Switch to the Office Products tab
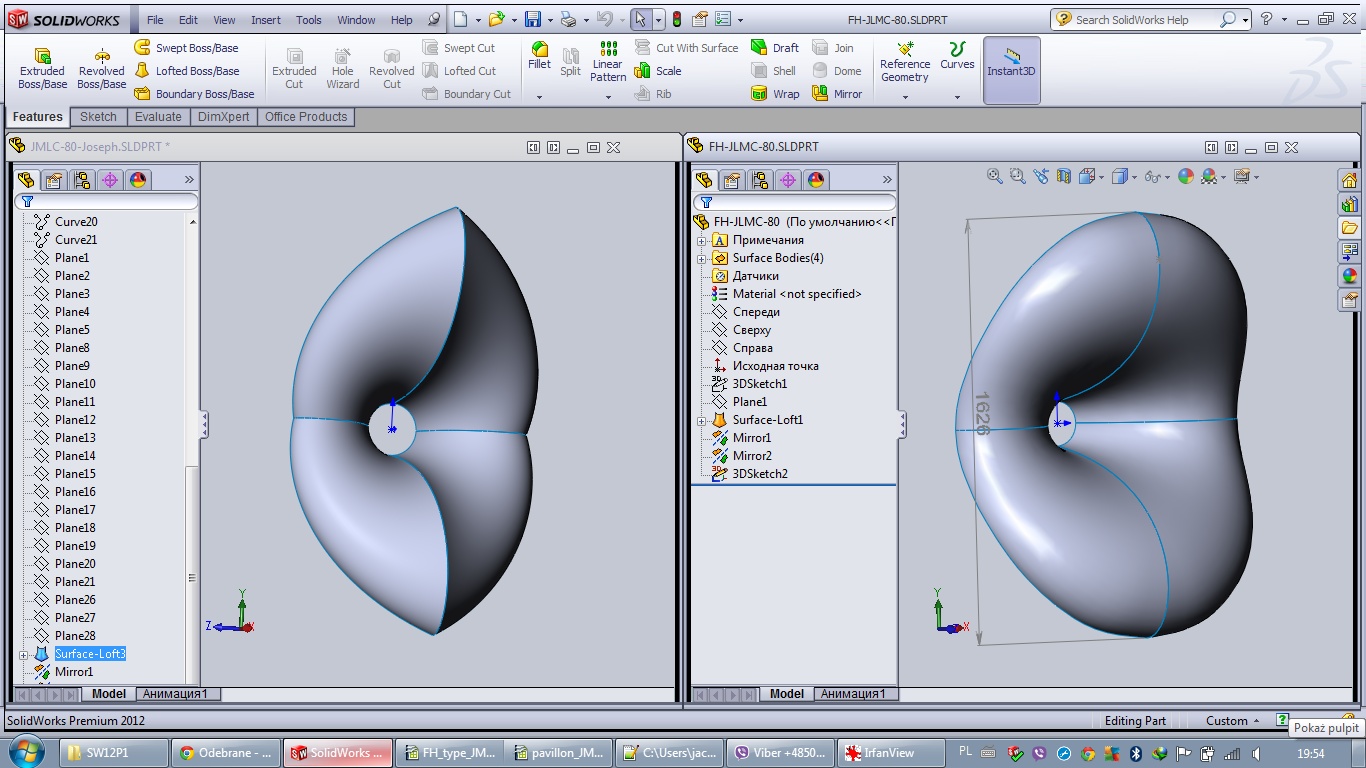Screen dimensions: 1366x768 [x=306, y=117]
